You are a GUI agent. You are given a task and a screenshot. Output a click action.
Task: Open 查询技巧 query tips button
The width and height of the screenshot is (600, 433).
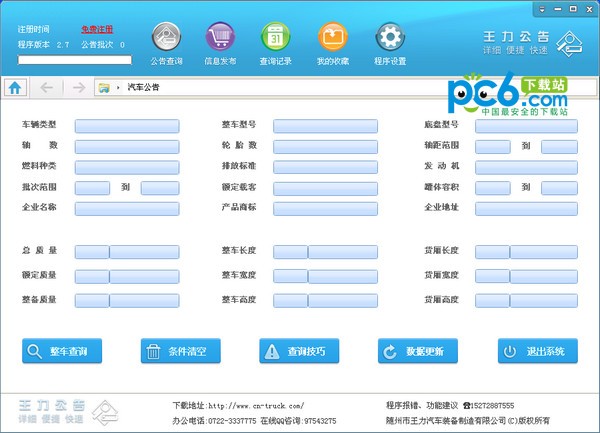tap(299, 351)
